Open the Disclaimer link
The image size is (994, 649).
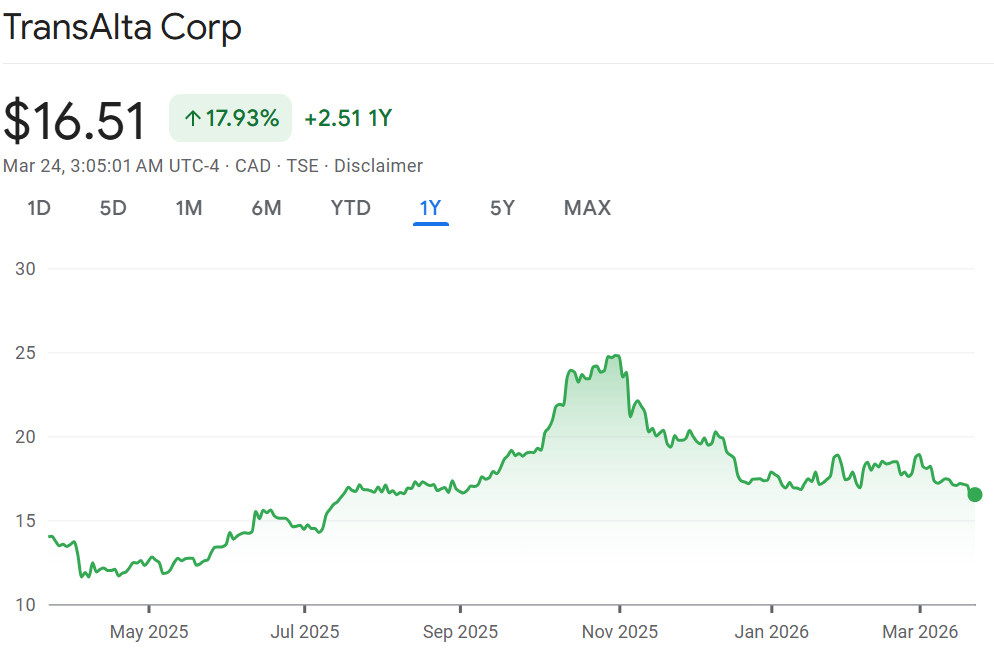point(378,166)
